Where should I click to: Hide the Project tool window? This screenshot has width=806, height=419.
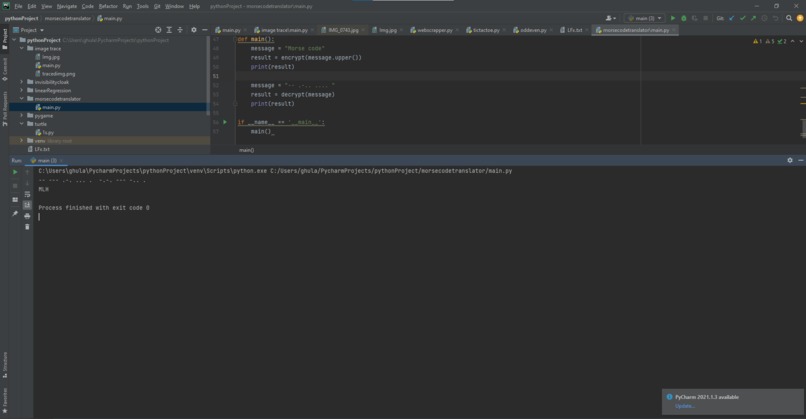205,30
